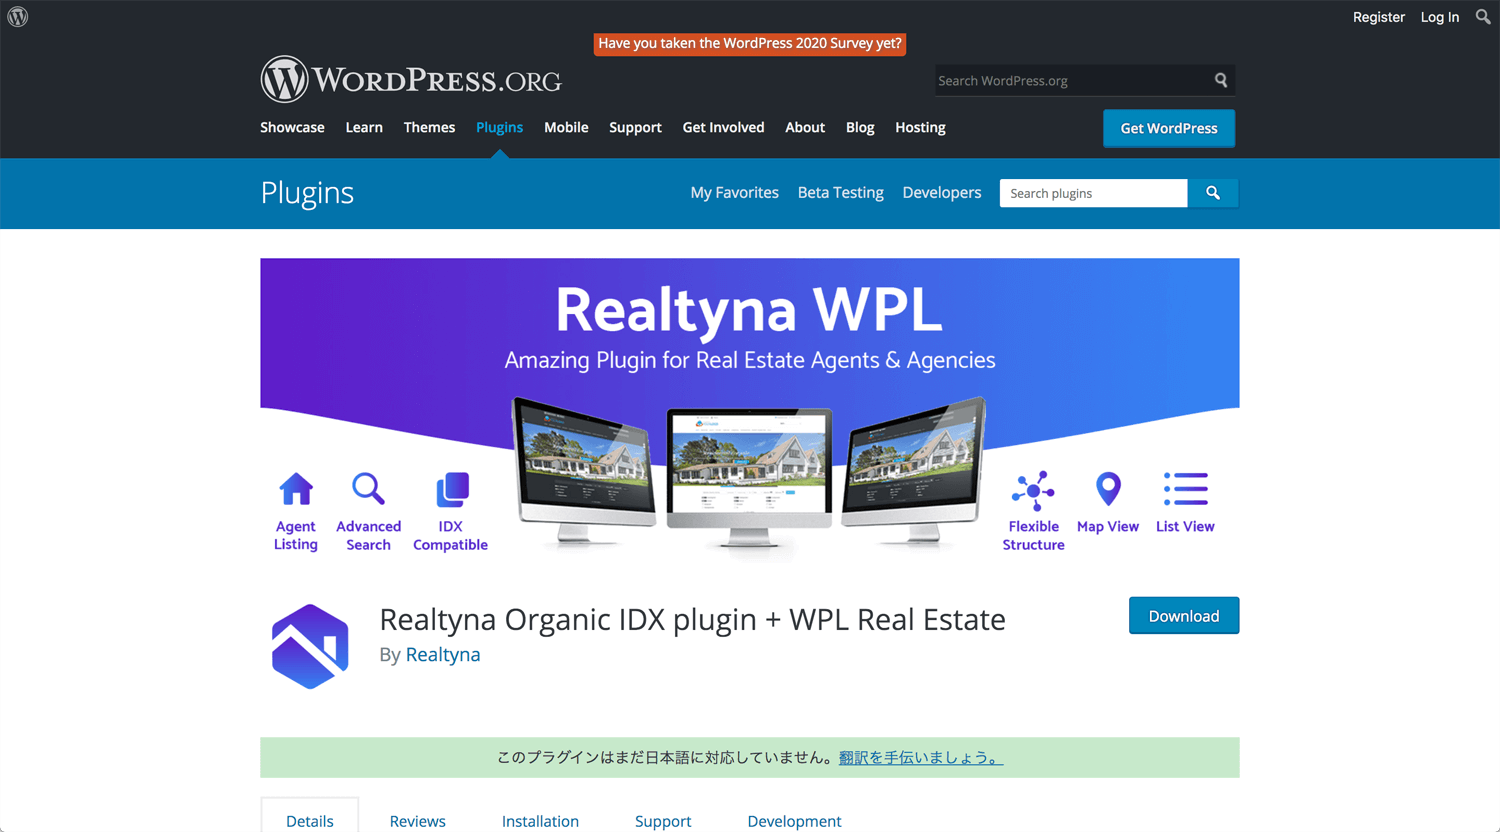The image size is (1500, 832).
Task: Switch to the Development tab
Action: coord(794,821)
